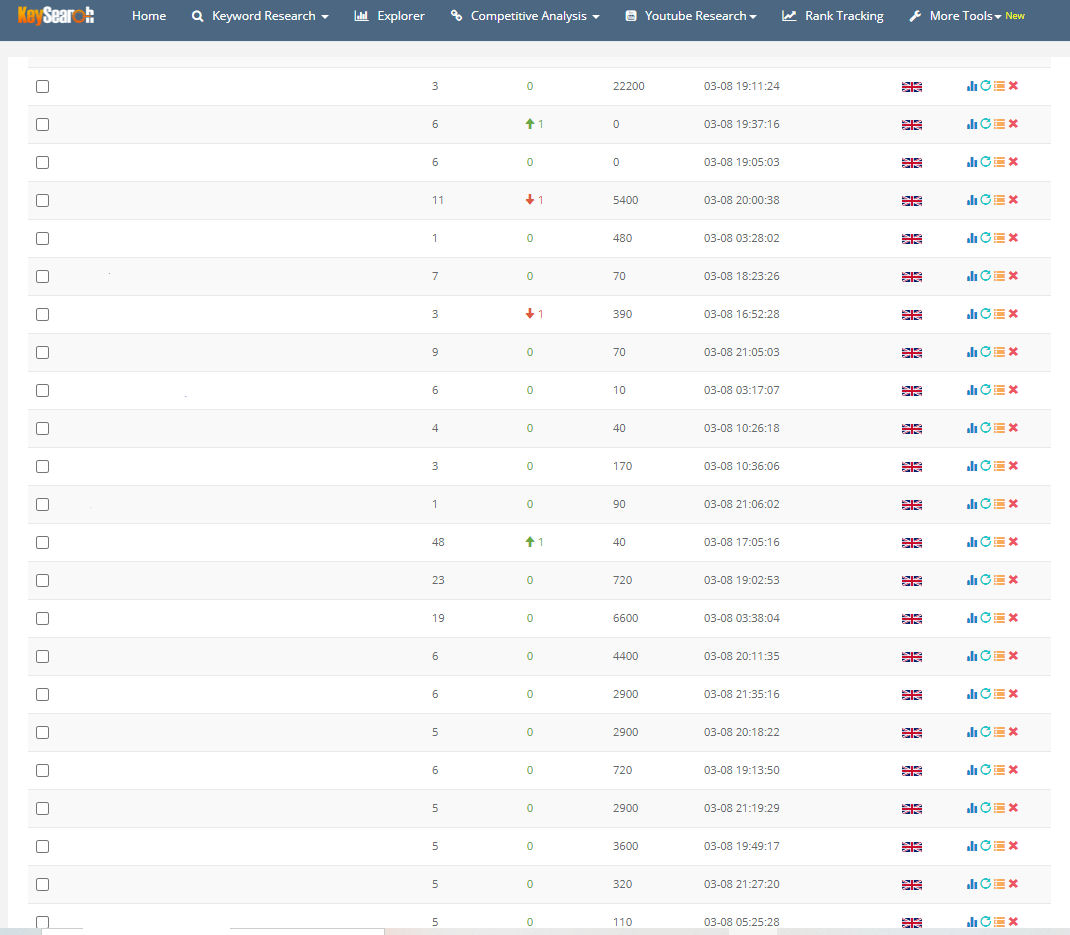The width and height of the screenshot is (1070, 935).
Task: Click the orange list icon in row 03-08 03:38:04
Action: (x=999, y=618)
